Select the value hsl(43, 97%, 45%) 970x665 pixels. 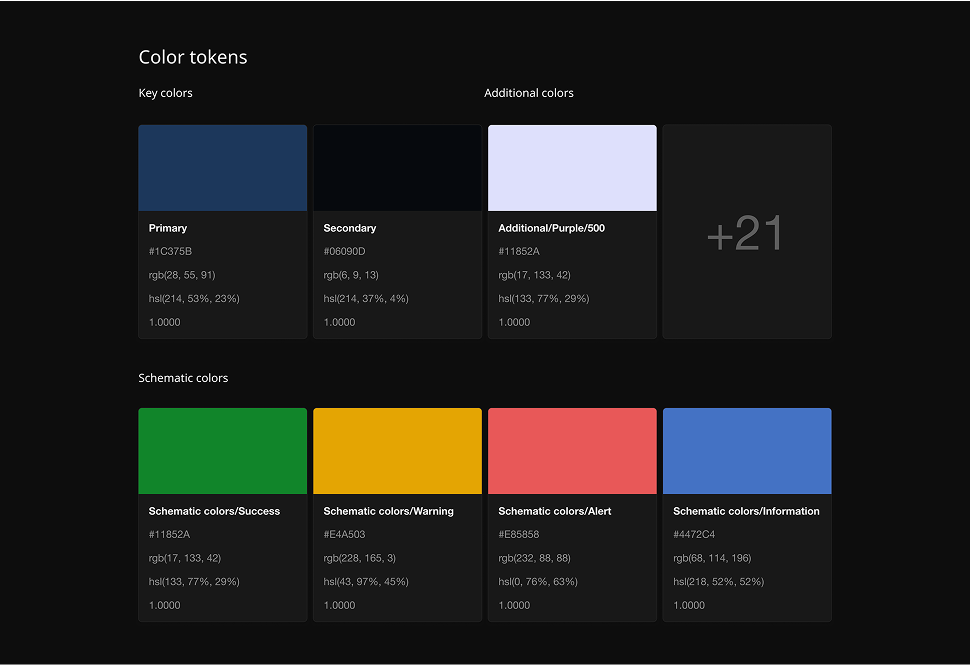coord(366,581)
